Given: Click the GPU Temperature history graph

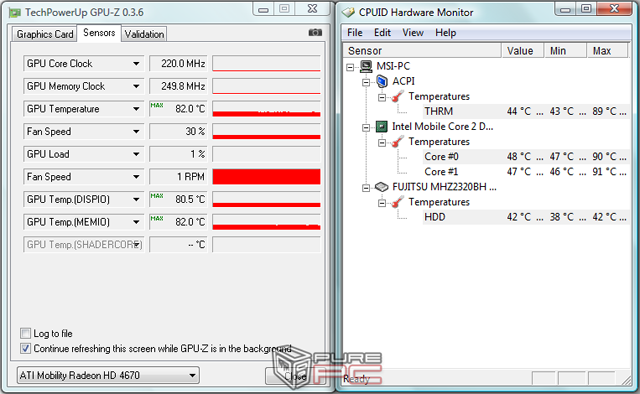Looking at the screenshot, I should [267, 109].
